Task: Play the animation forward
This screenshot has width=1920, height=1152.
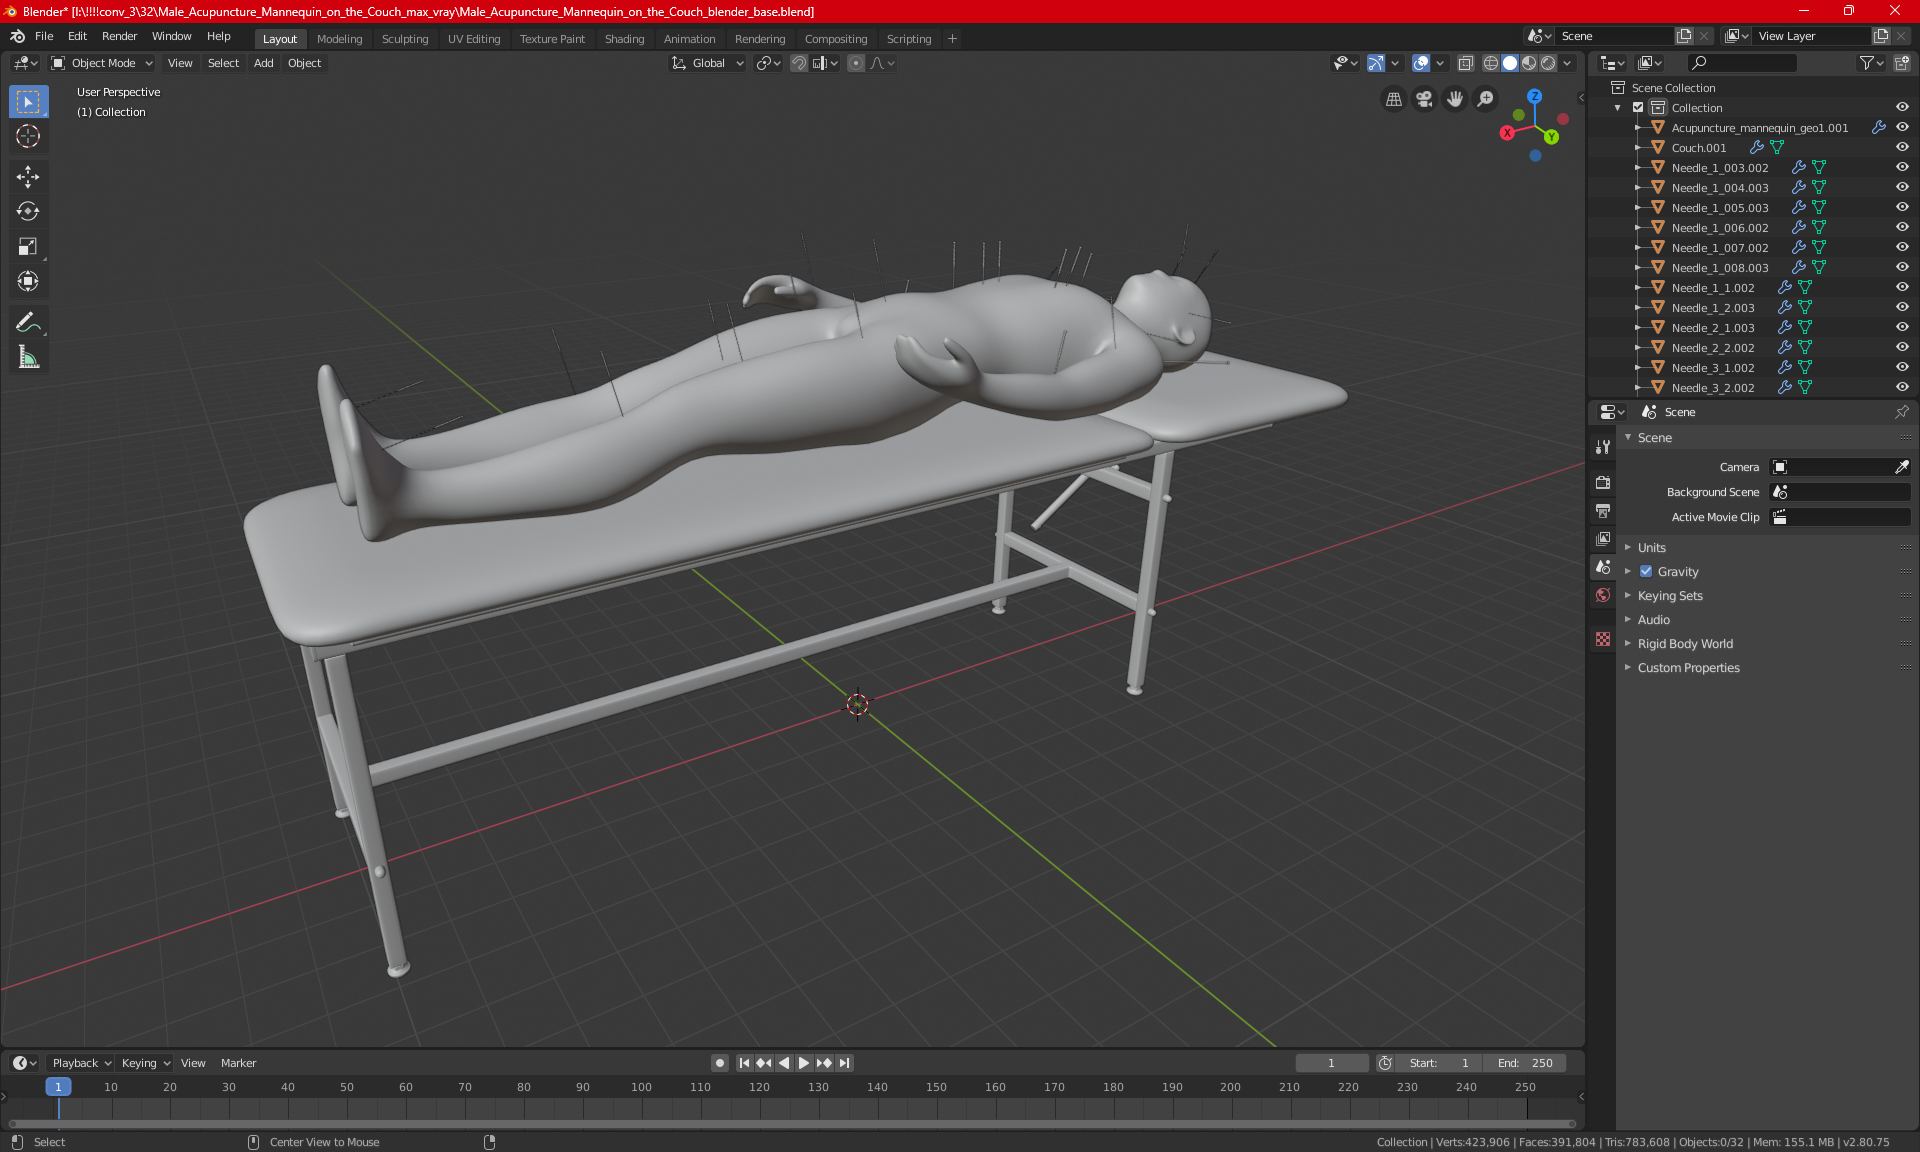Action: pyautogui.click(x=804, y=1063)
